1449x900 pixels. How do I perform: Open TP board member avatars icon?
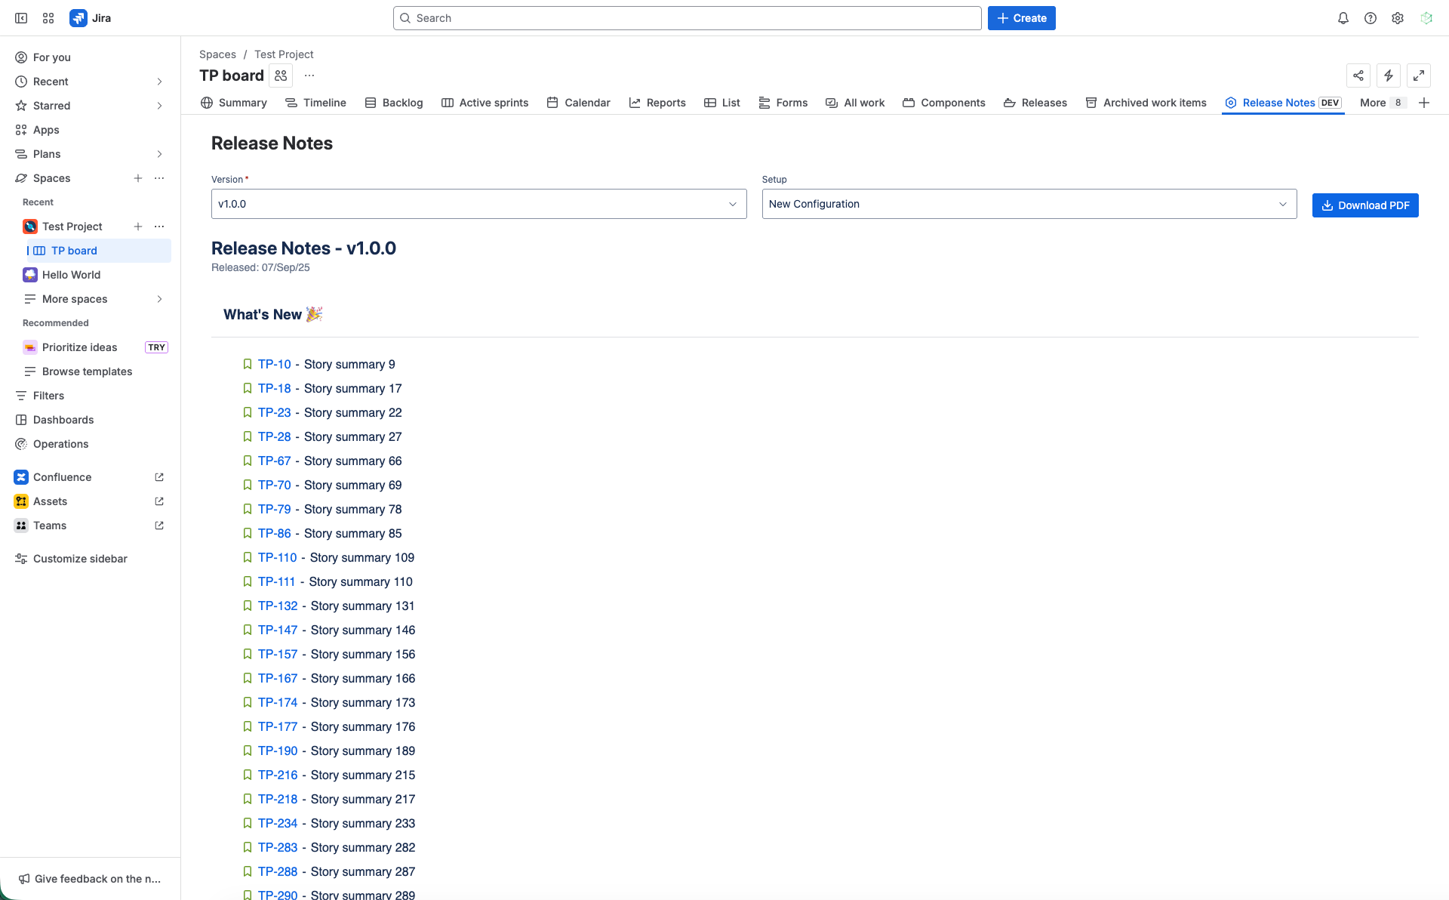[280, 75]
